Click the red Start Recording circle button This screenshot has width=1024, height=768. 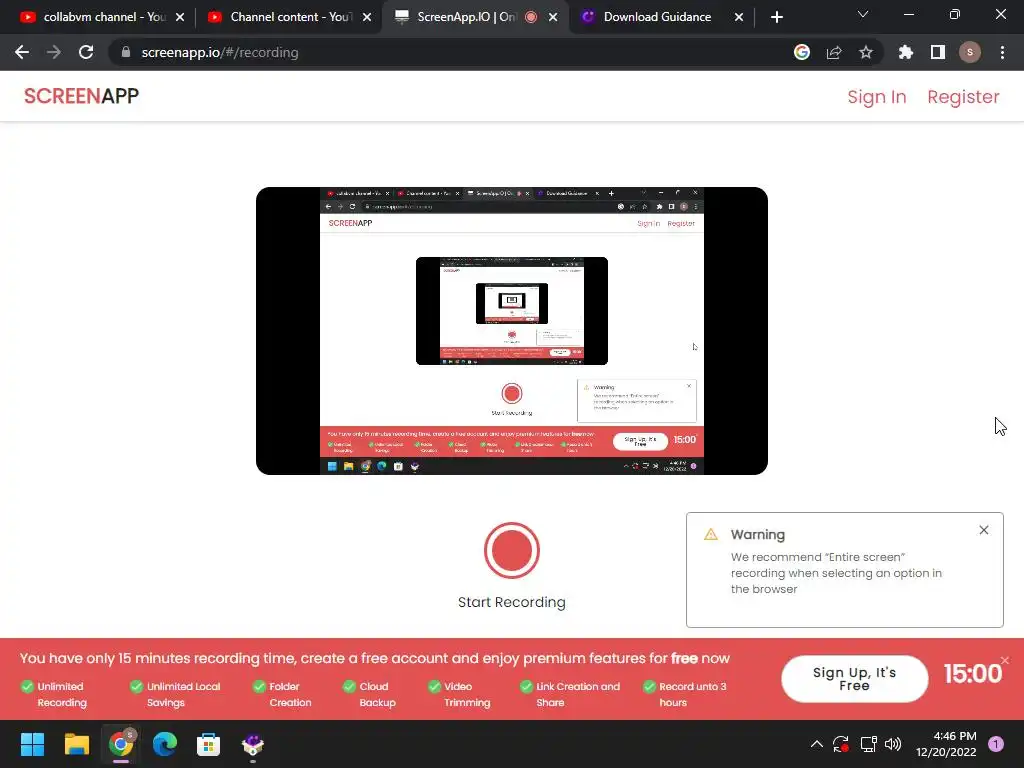(511, 551)
